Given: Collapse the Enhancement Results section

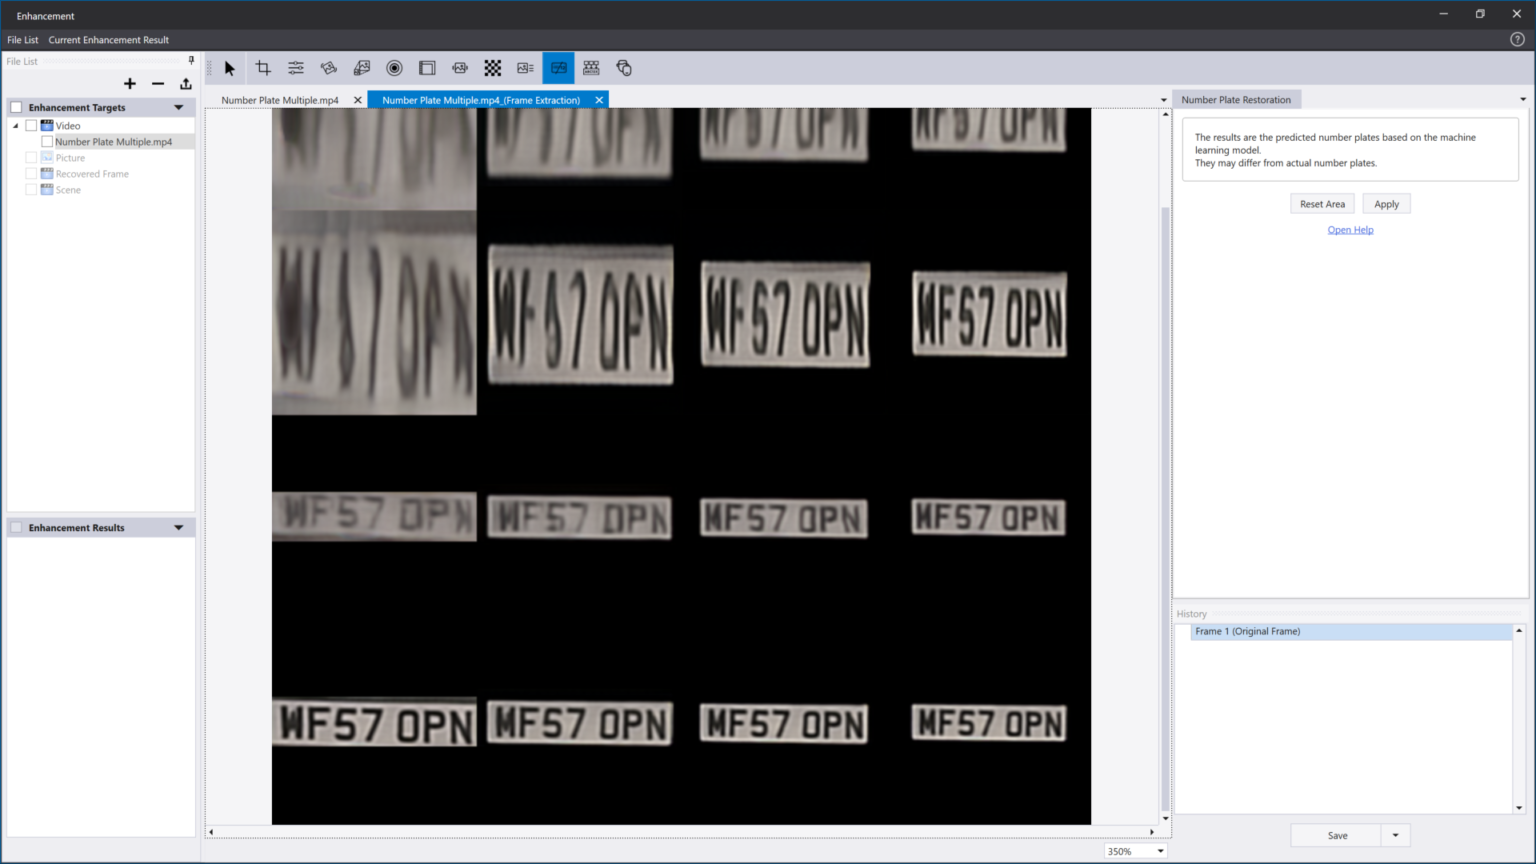Looking at the screenshot, I should coord(179,527).
